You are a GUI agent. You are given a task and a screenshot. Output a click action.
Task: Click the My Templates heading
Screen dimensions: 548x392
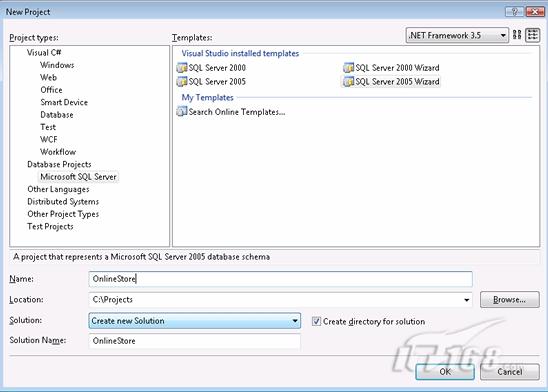pyautogui.click(x=207, y=97)
